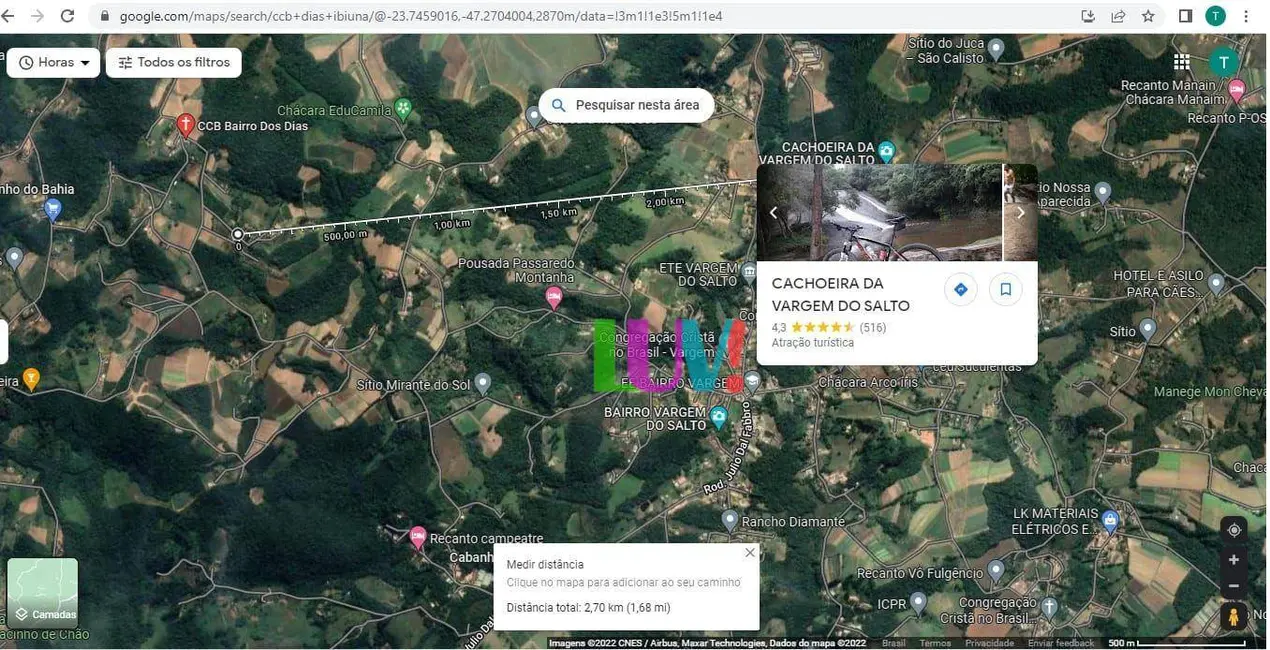This screenshot has width=1270, height=650.
Task: Expand the Horas dropdown
Action: pyautogui.click(x=53, y=61)
